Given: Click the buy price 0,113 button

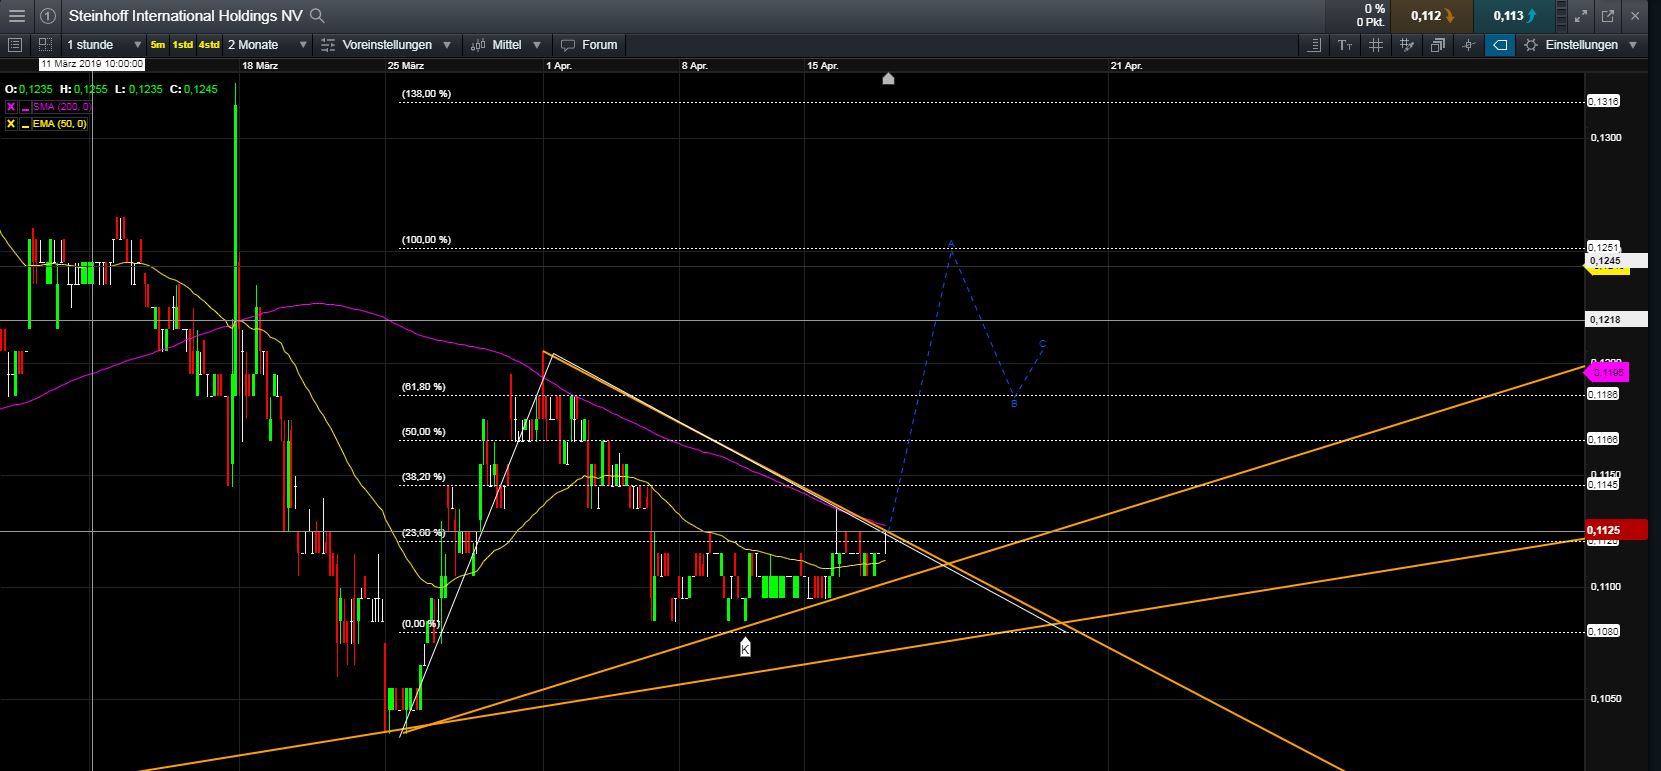Looking at the screenshot, I should (1512, 16).
